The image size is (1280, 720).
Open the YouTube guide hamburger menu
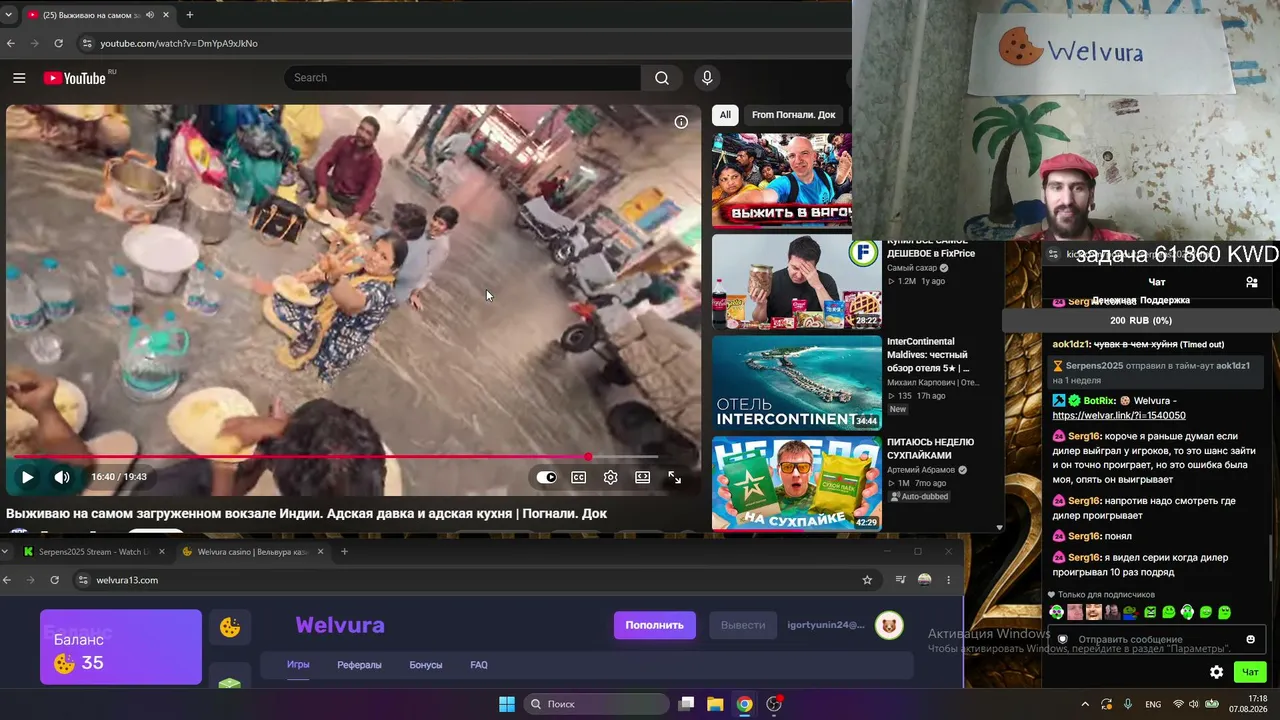19,78
